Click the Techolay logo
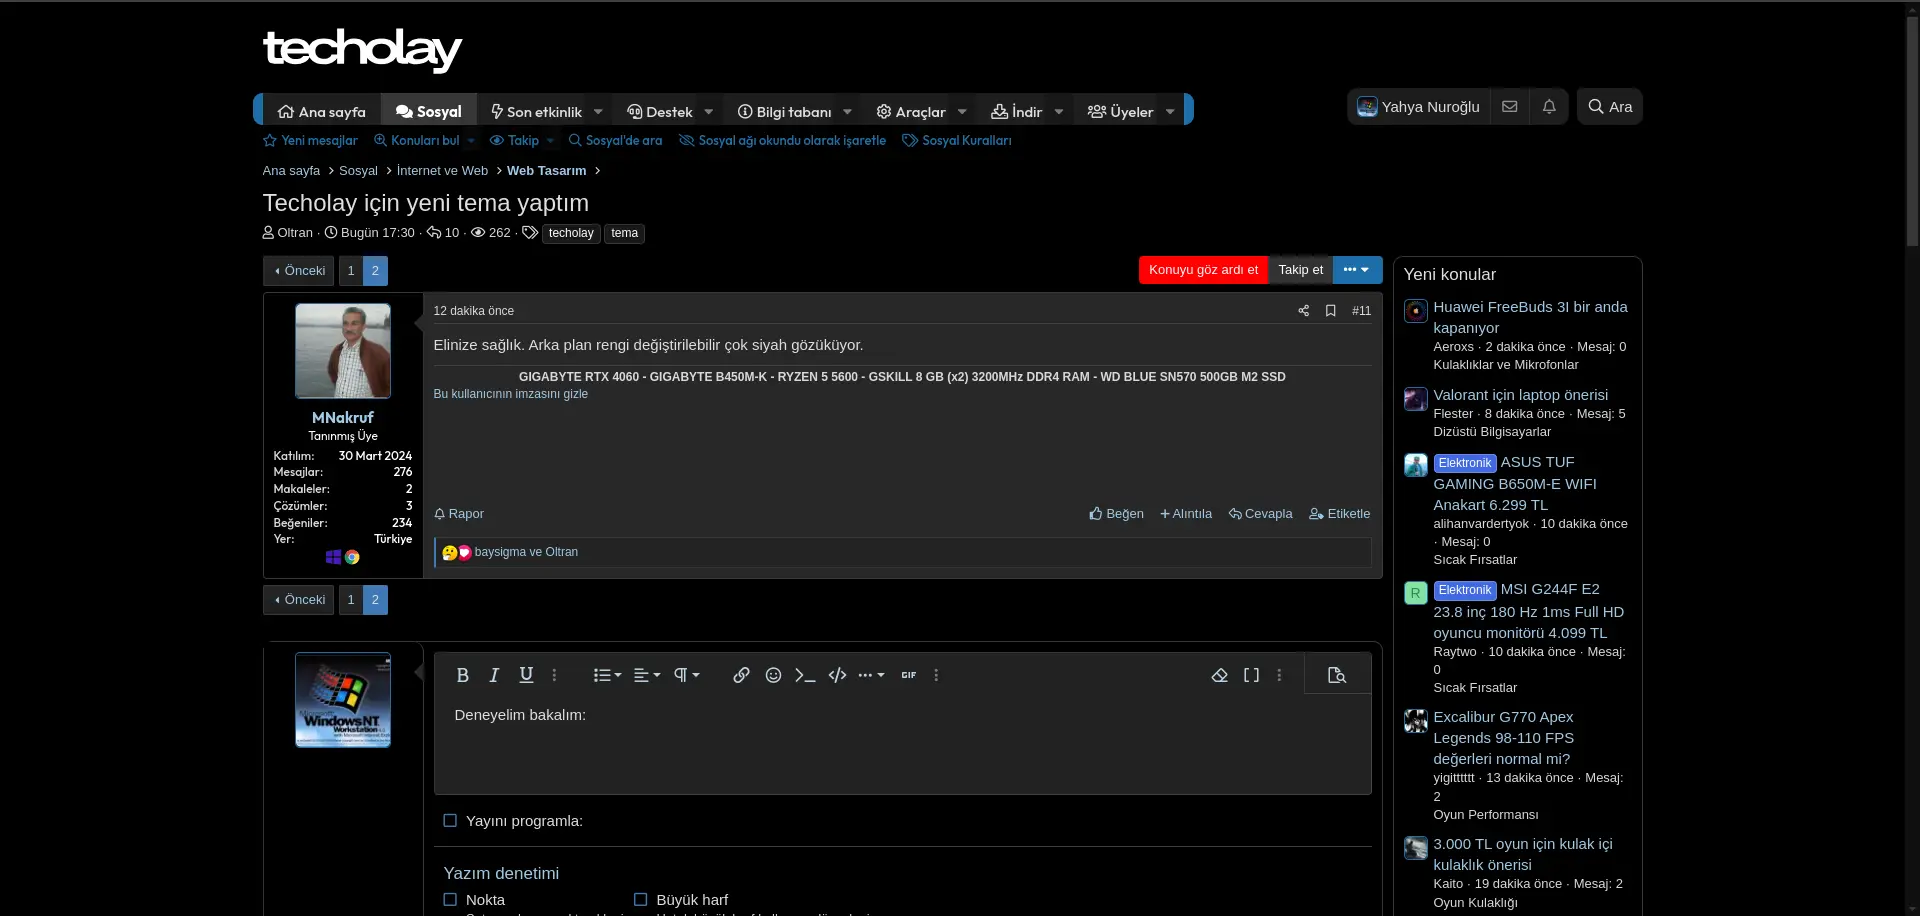 pyautogui.click(x=362, y=49)
